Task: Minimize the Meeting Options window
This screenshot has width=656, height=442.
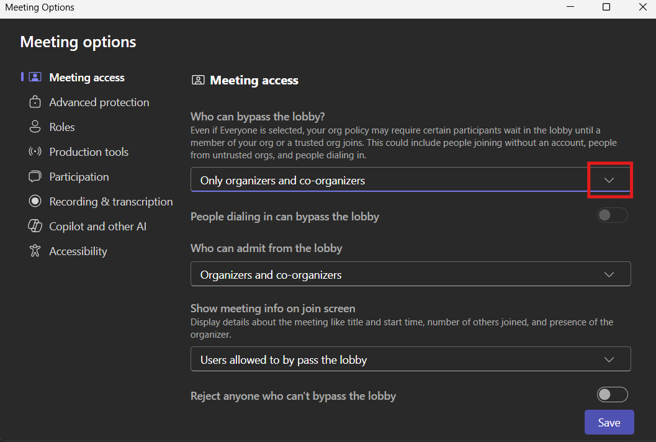Action: point(570,7)
